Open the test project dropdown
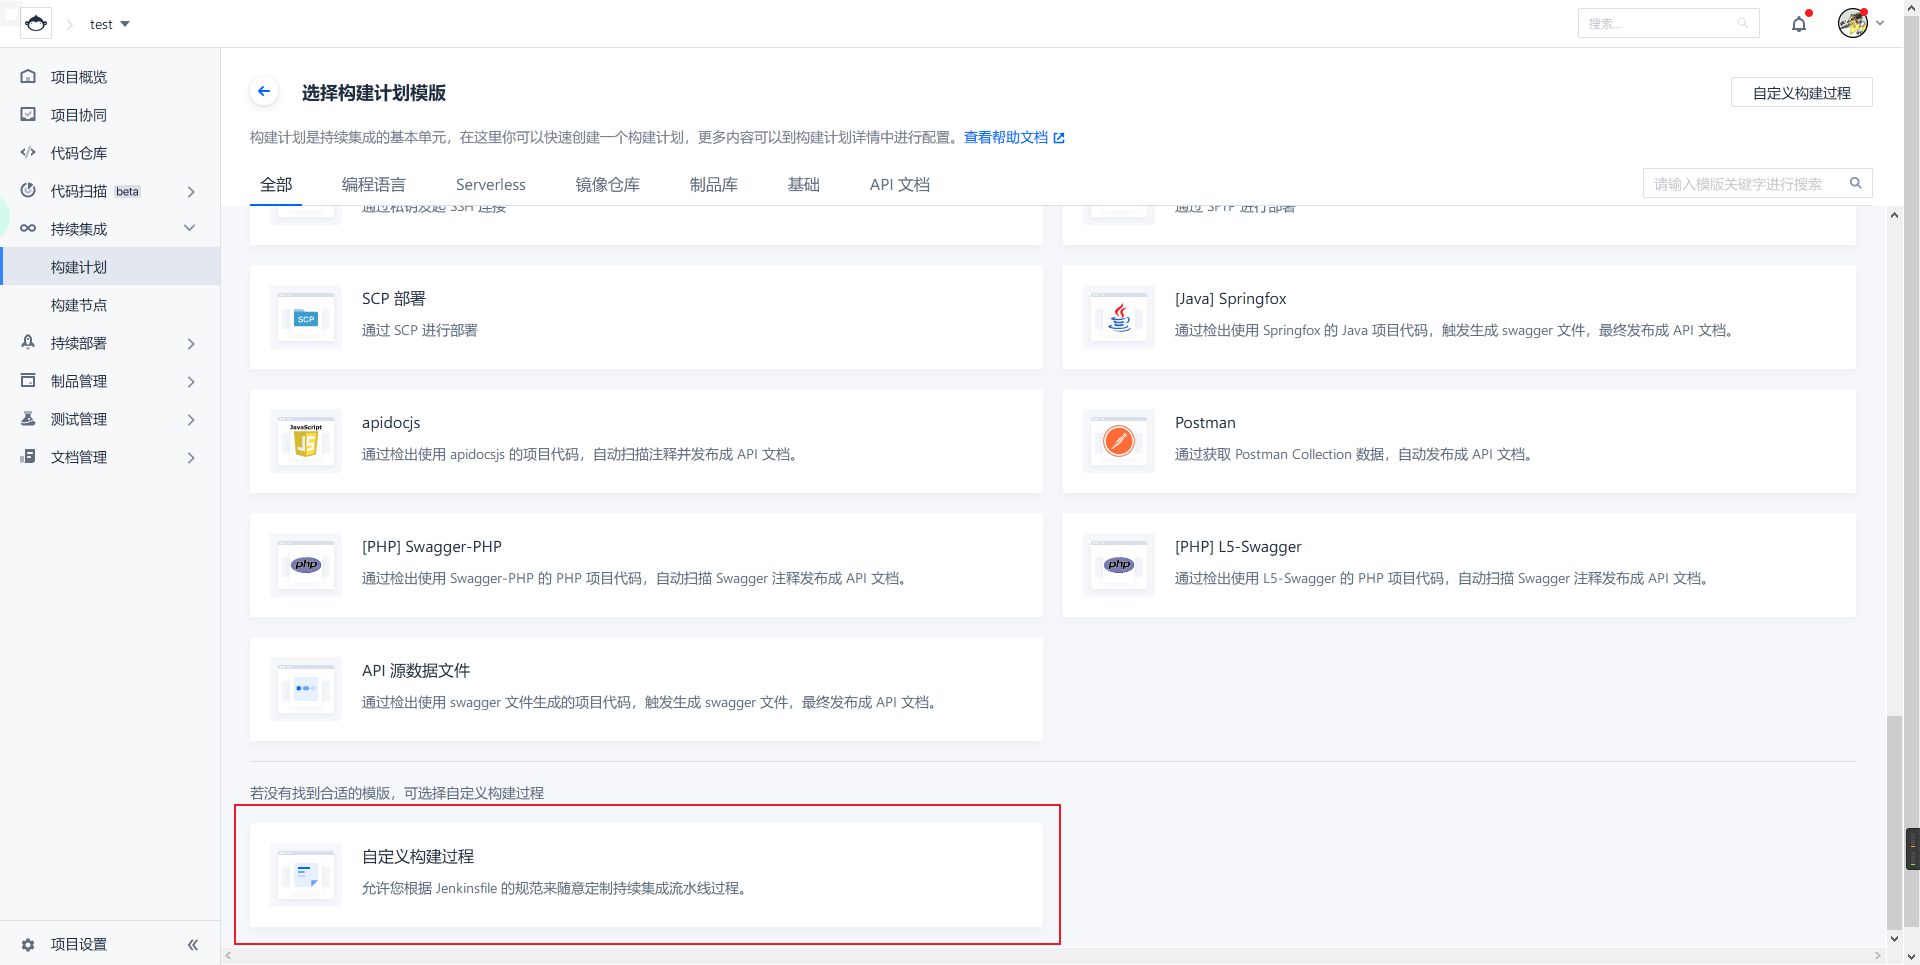This screenshot has width=1920, height=965. coord(110,24)
